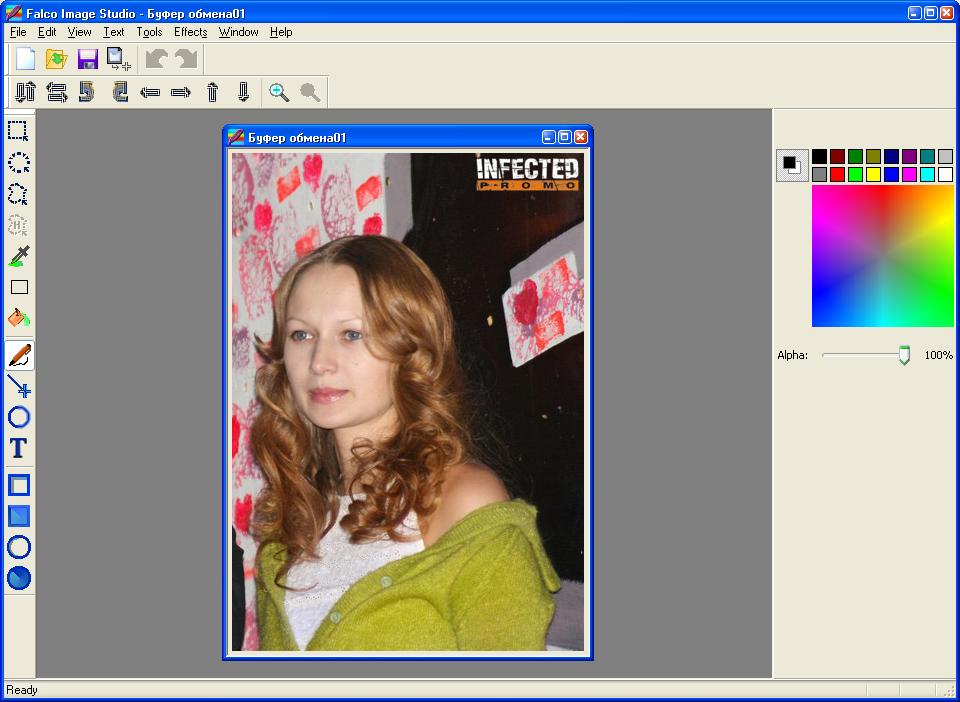Select the filled rectangle shape tool
Viewport: 960px width, 702px height.
pyautogui.click(x=18, y=516)
